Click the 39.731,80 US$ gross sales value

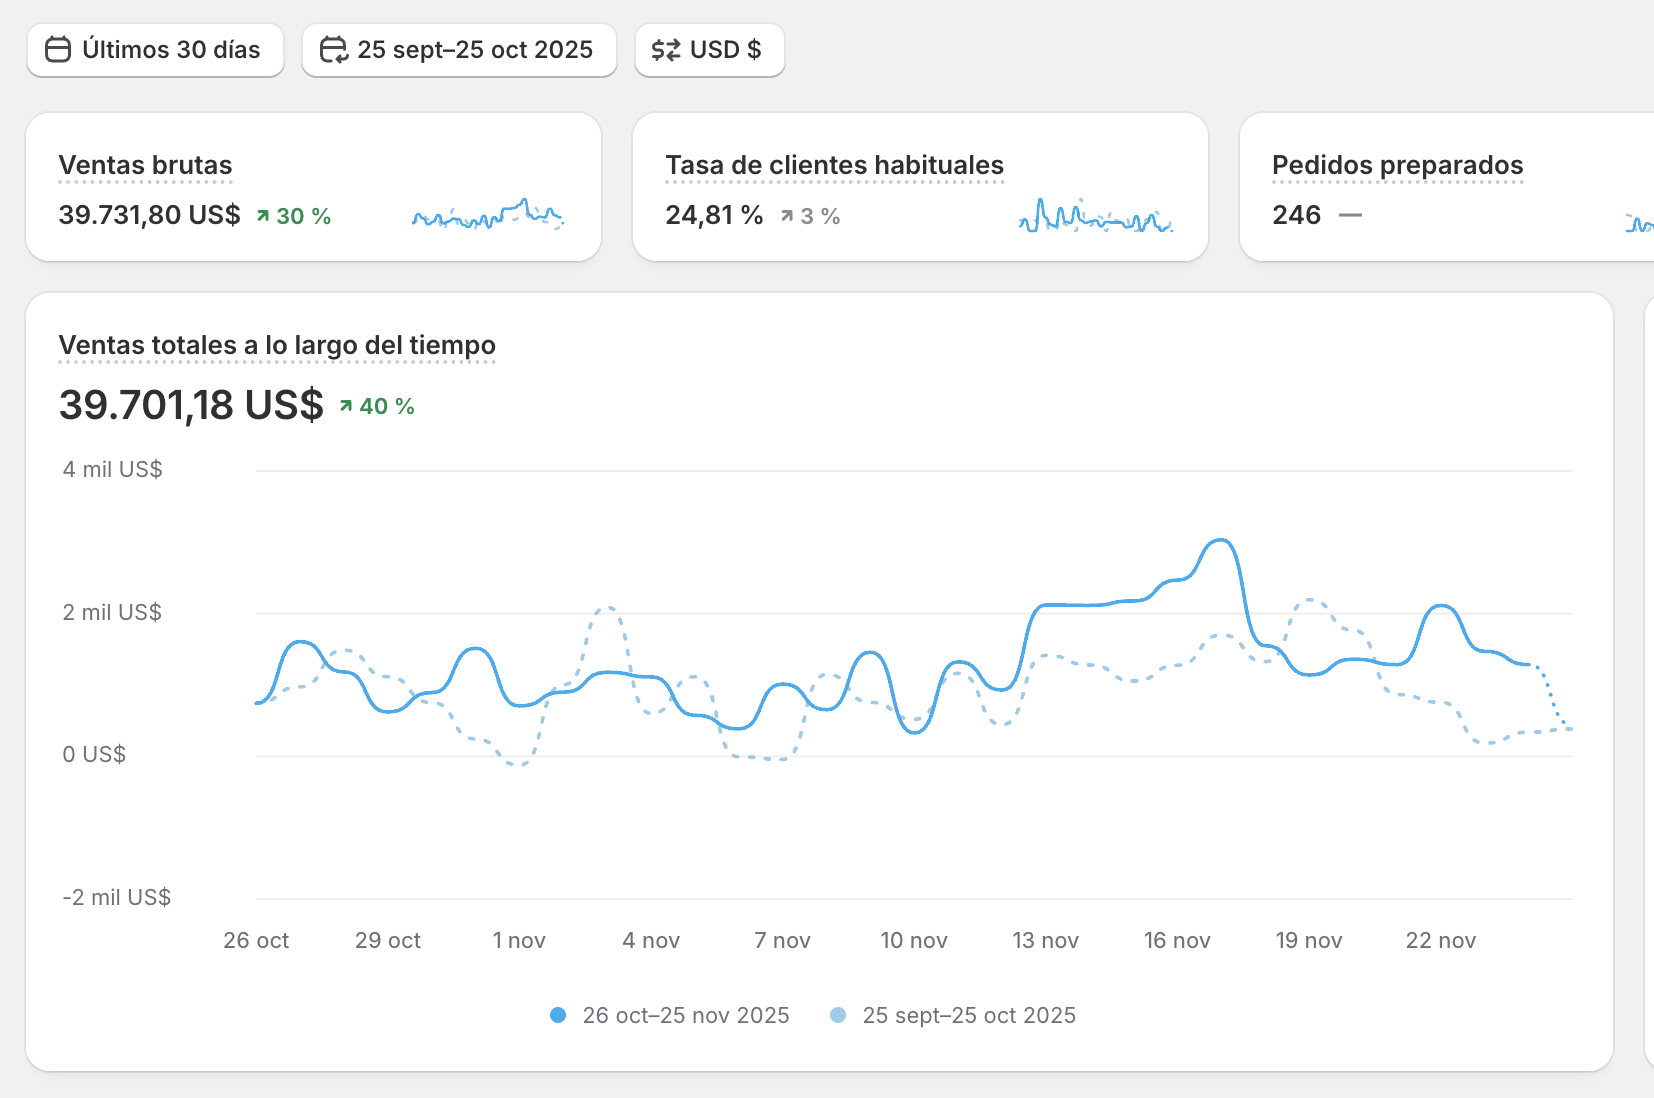point(150,215)
